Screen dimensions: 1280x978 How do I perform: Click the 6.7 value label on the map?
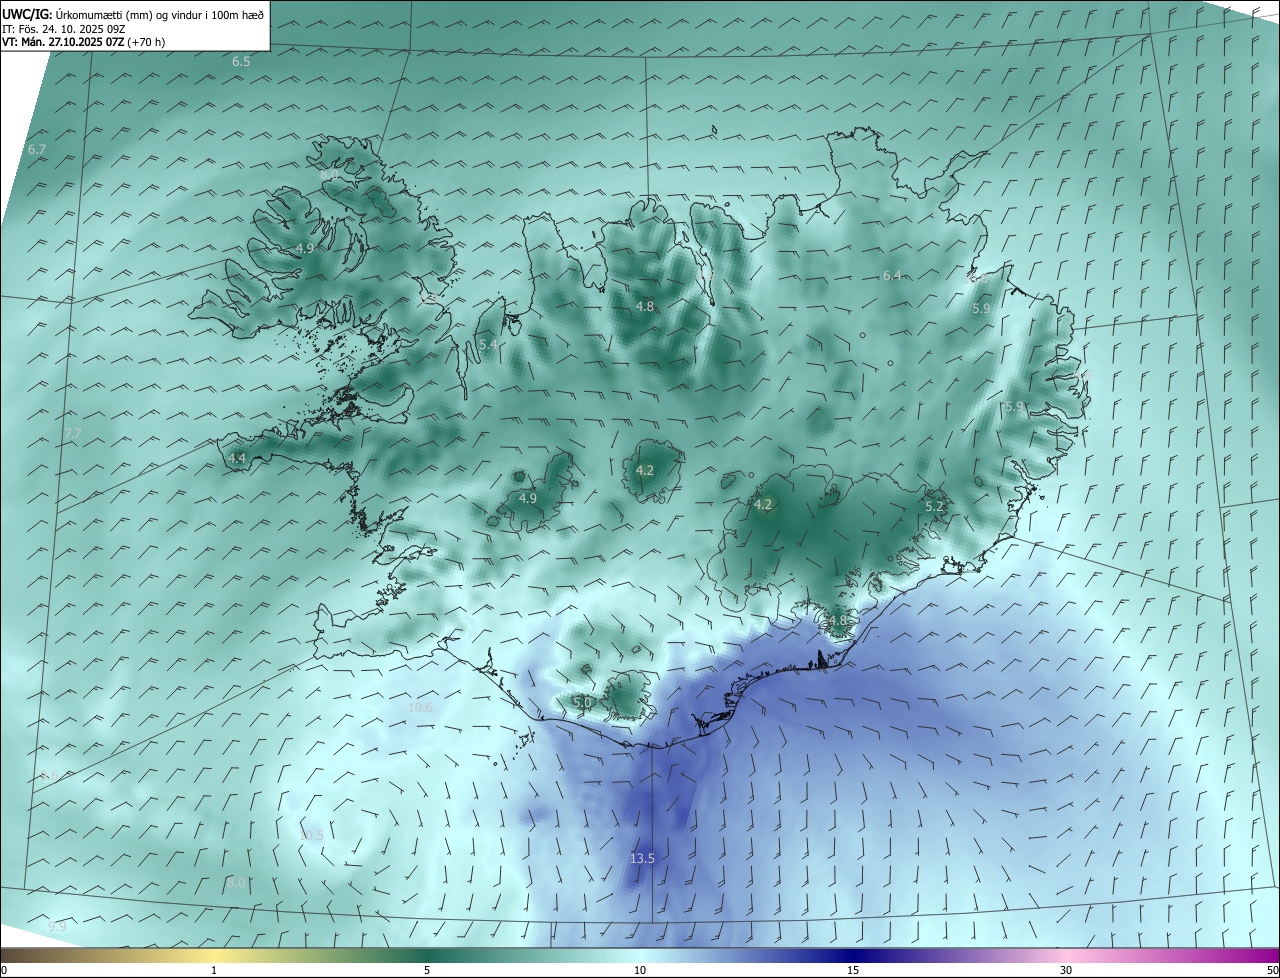[x=37, y=149]
